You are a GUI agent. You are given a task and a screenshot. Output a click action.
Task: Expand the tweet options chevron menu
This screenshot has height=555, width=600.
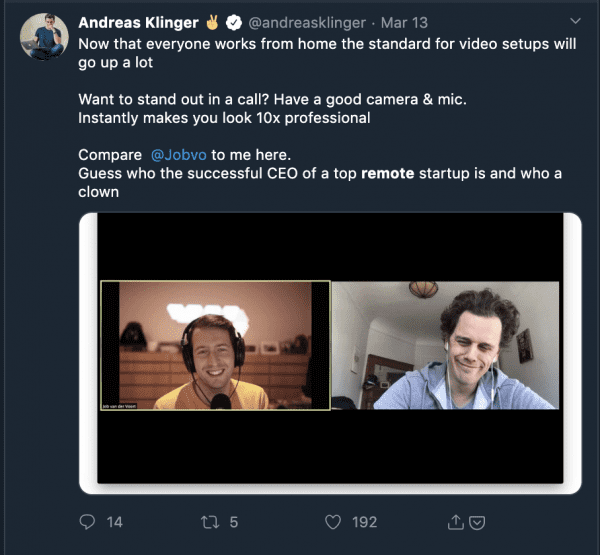pos(574,20)
